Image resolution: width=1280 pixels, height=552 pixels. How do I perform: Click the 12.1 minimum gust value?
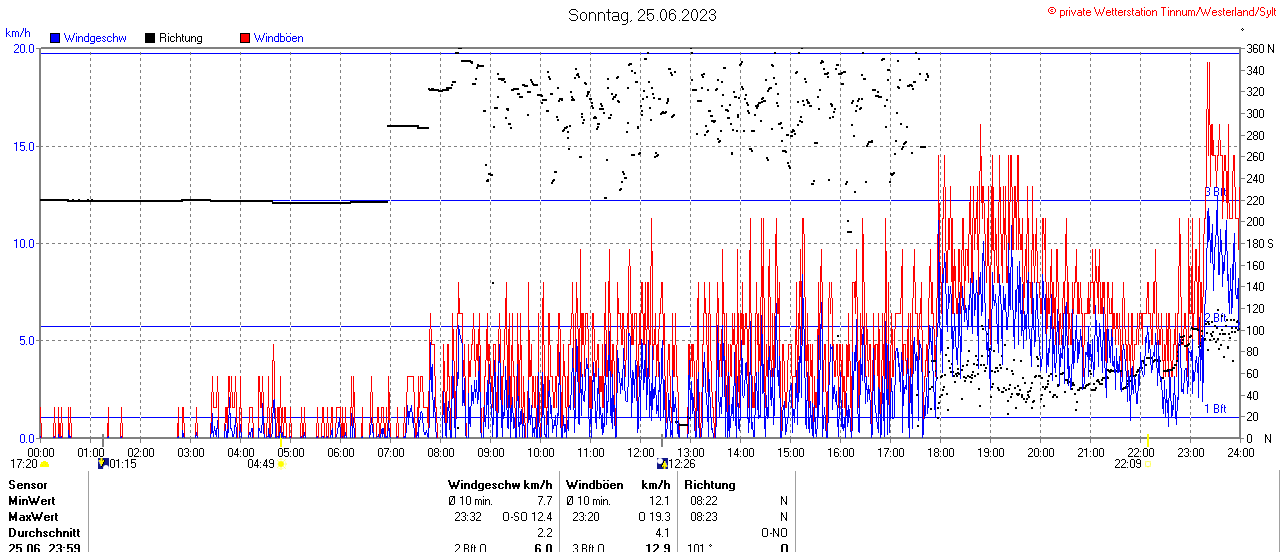(658, 501)
